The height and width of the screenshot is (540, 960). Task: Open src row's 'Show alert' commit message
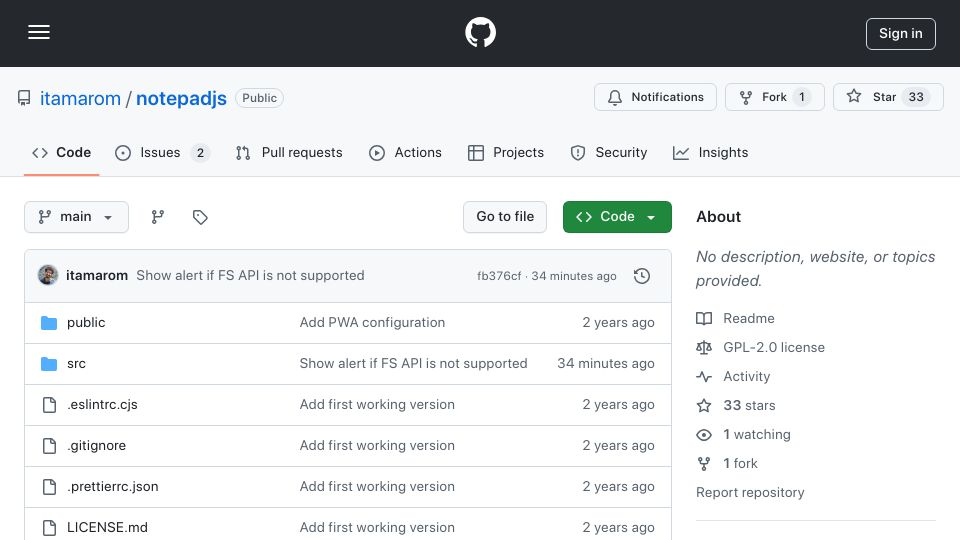[x=413, y=364]
